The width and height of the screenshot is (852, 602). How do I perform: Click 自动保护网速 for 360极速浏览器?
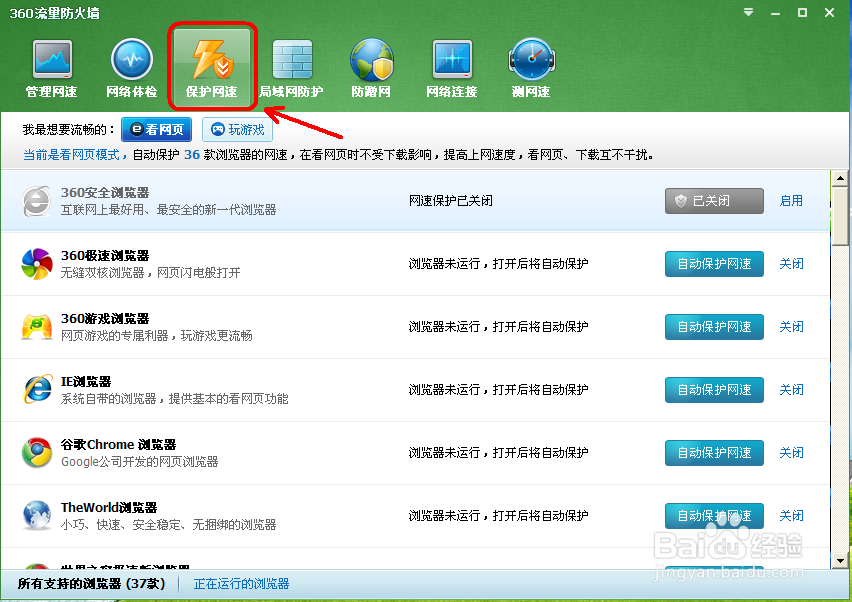point(714,264)
